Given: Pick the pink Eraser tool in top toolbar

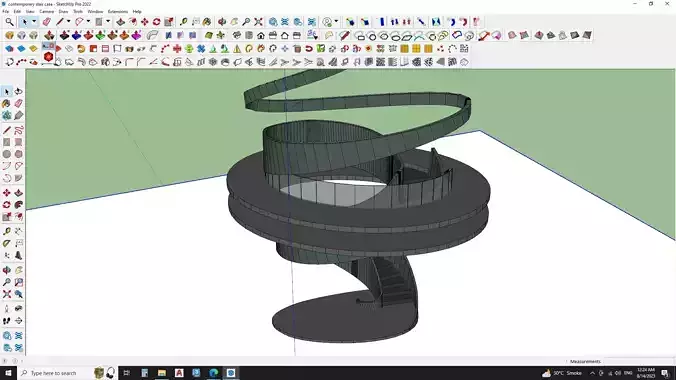Looking at the screenshot, I should point(47,22).
